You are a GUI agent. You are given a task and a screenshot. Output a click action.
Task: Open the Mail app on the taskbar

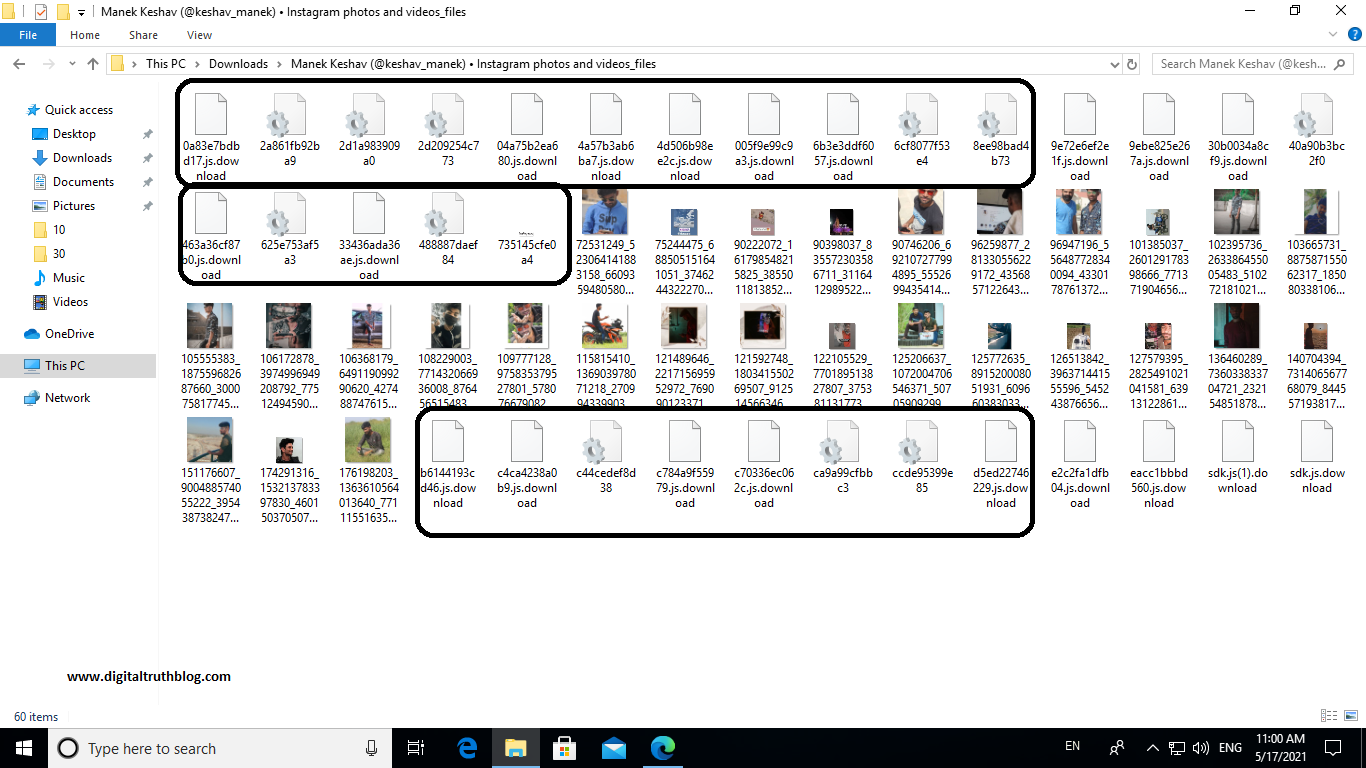click(614, 747)
